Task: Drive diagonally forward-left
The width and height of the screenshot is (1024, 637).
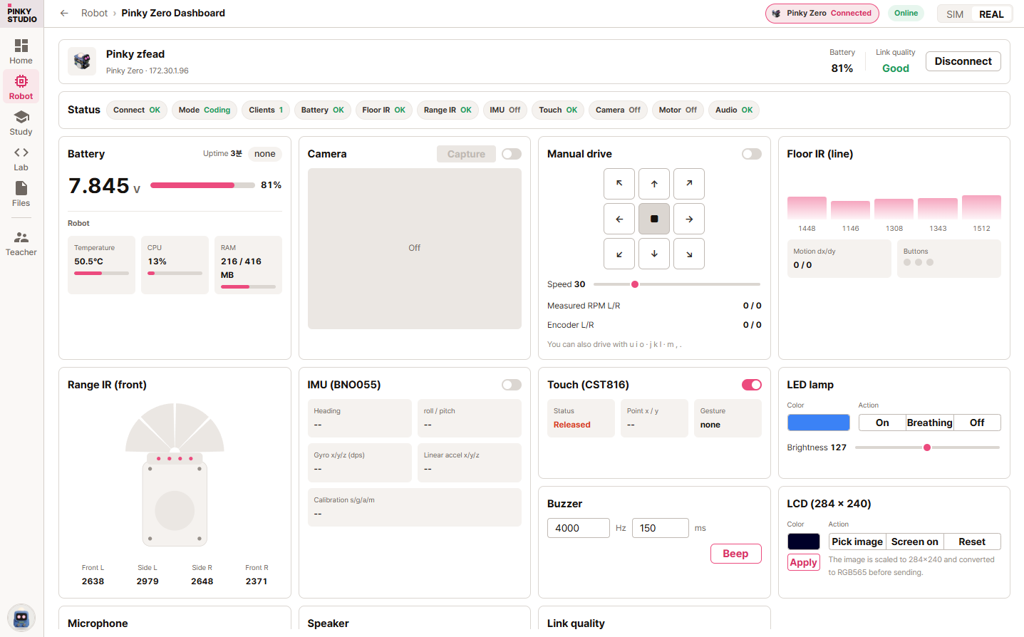Action: tap(619, 184)
